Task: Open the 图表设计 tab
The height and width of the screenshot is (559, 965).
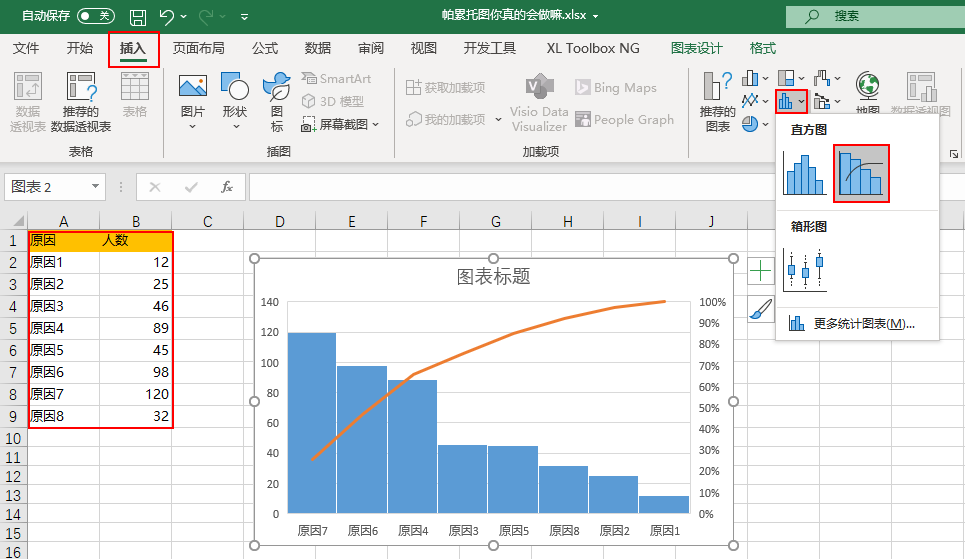Action: [697, 48]
